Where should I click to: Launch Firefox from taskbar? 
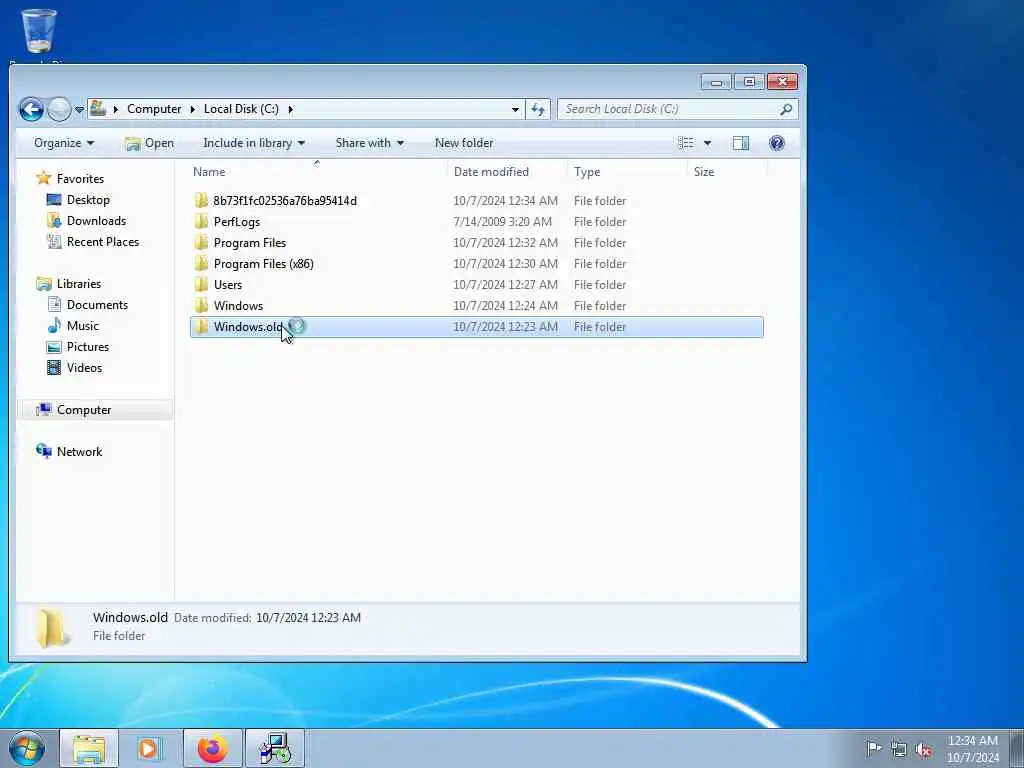(x=212, y=749)
